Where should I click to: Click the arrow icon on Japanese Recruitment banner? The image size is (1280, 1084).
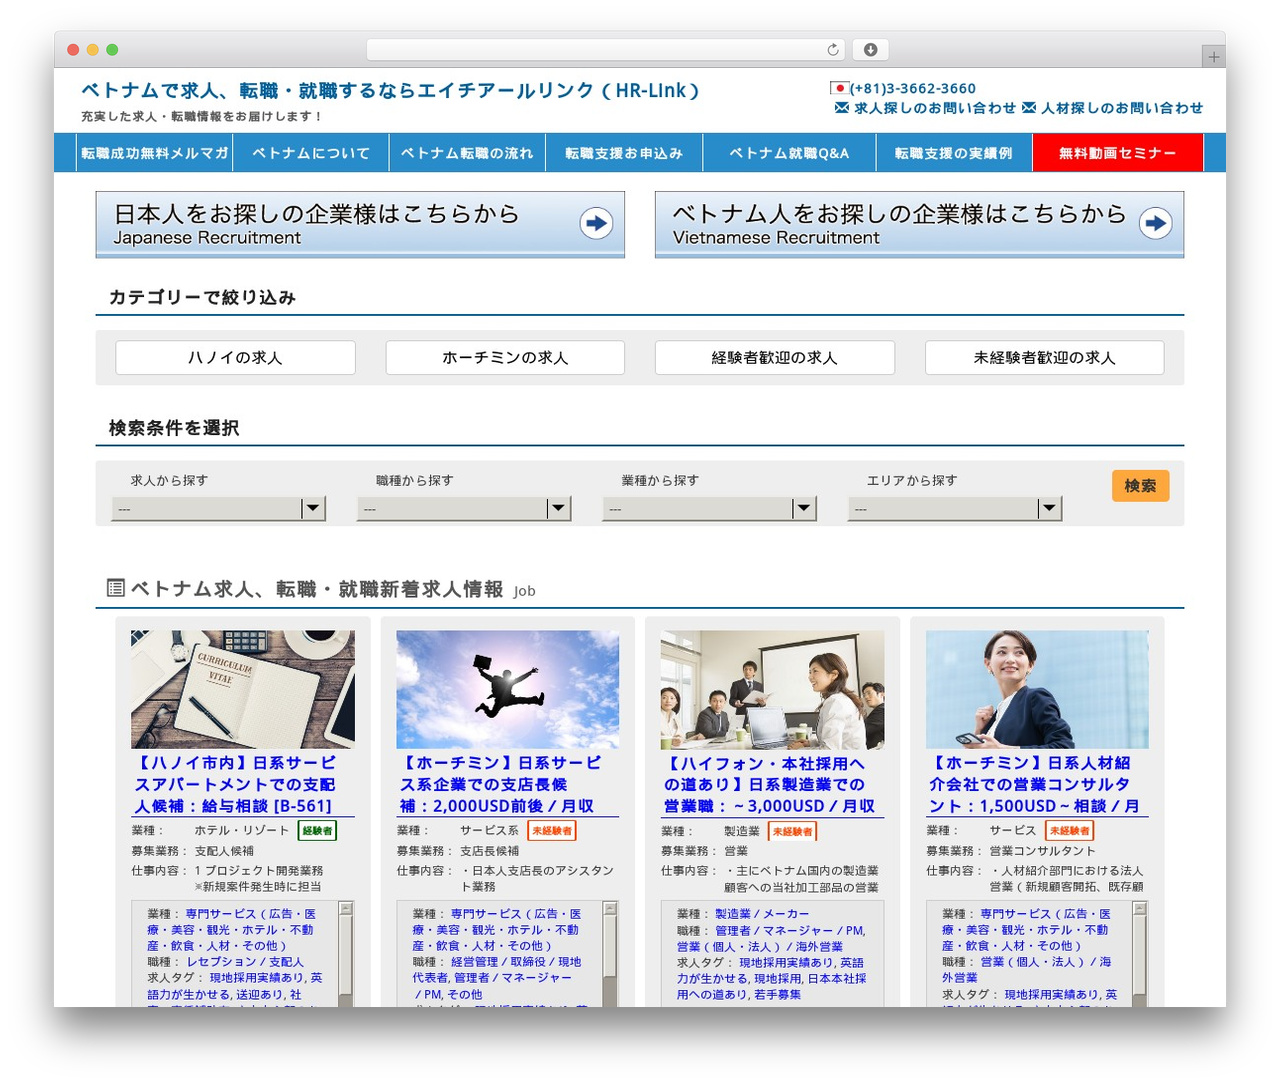pyautogui.click(x=597, y=223)
